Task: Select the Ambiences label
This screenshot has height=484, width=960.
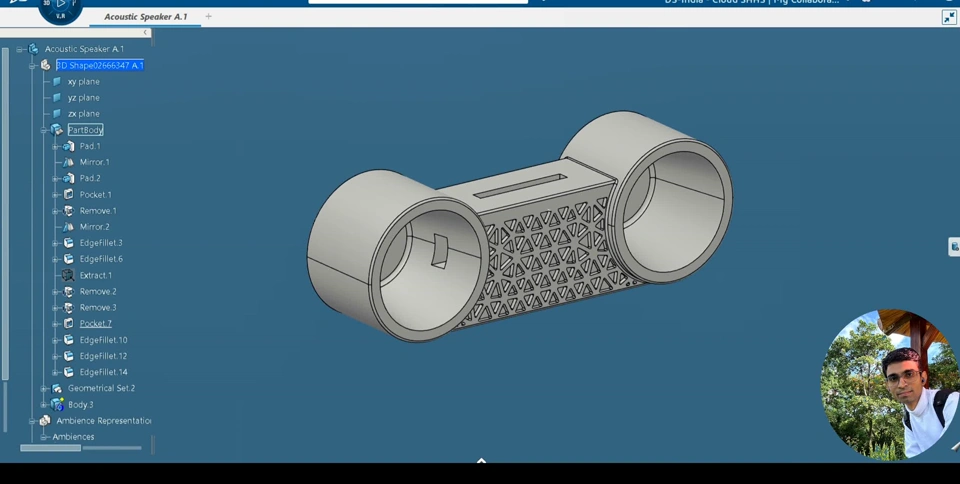Action: pyautogui.click(x=73, y=437)
